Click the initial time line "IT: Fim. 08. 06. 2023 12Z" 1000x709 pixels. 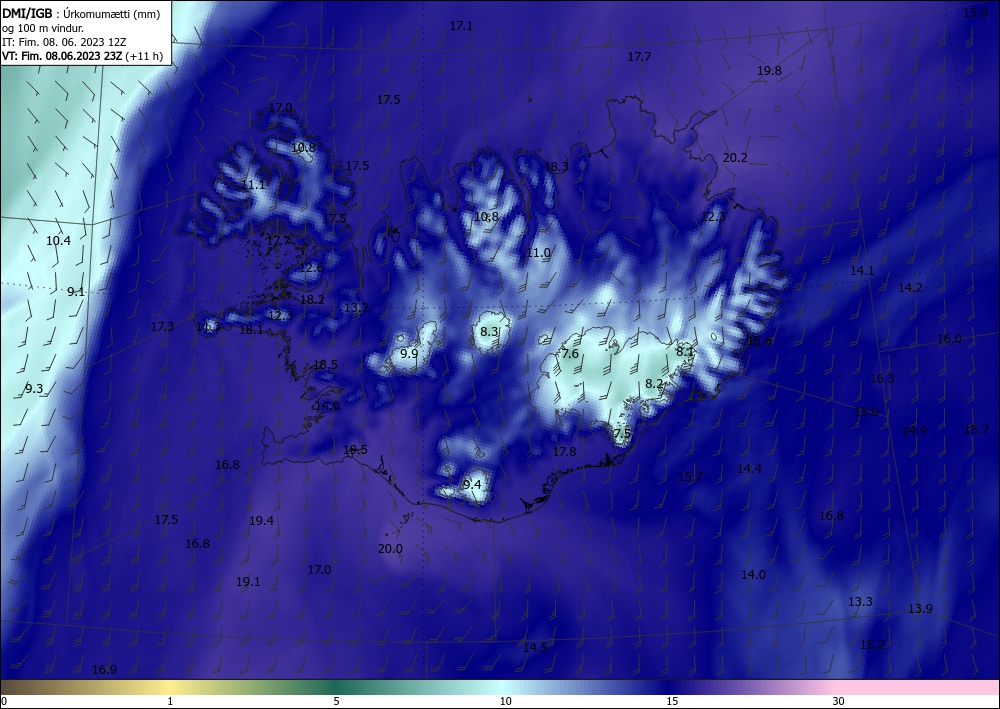coord(64,42)
